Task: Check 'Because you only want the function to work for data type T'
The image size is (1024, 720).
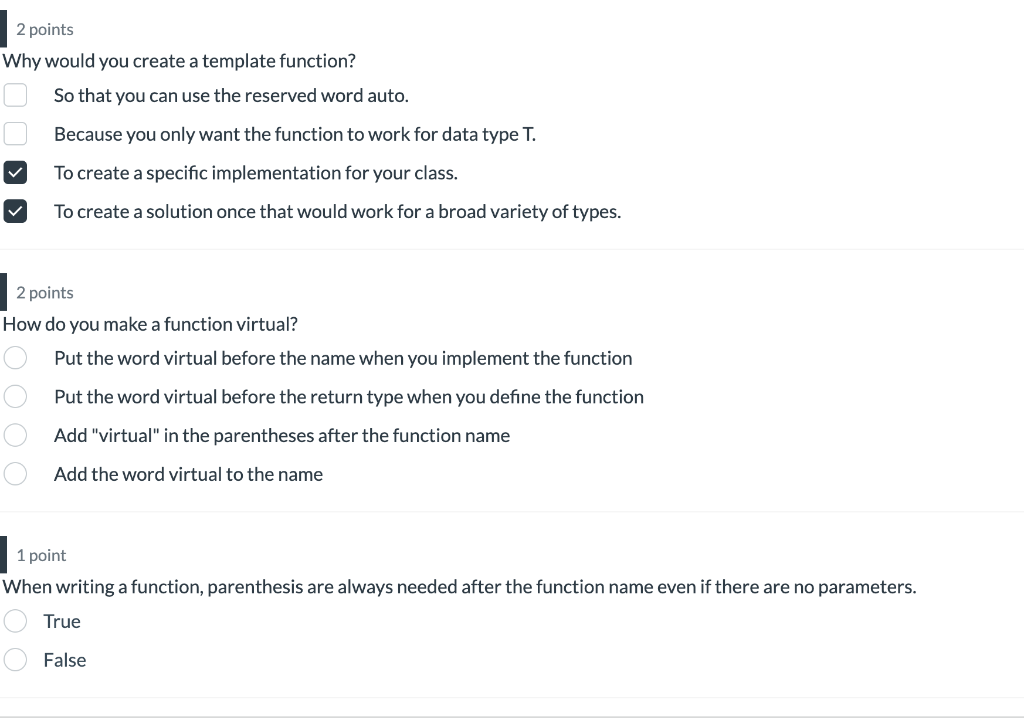Action: [15, 133]
